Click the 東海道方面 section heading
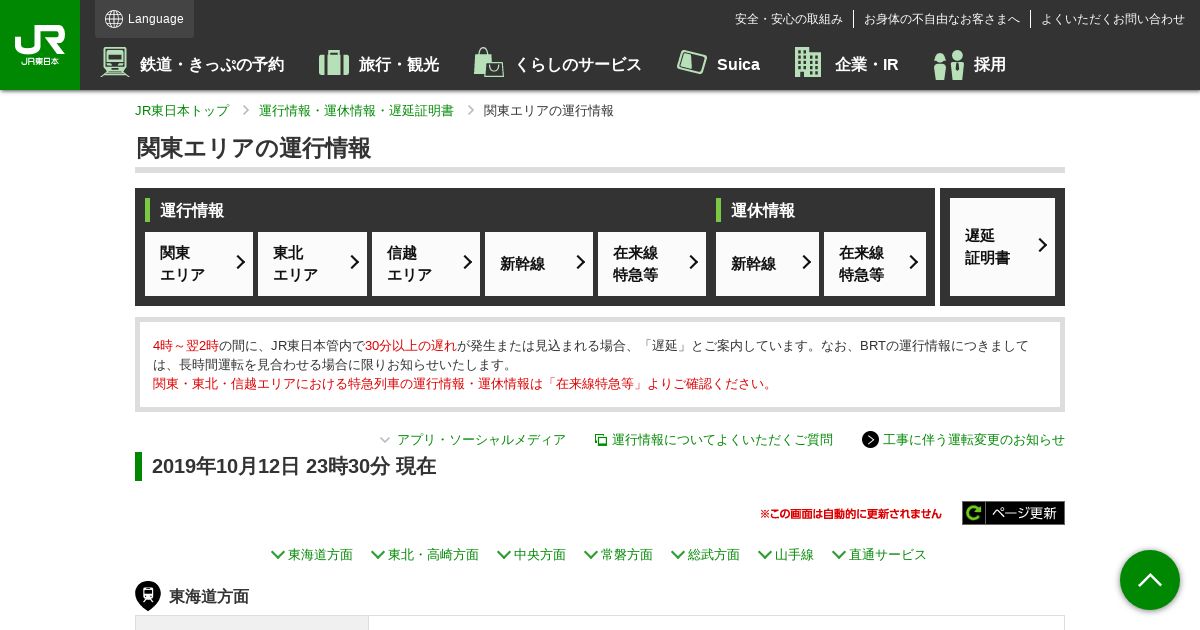 point(209,597)
